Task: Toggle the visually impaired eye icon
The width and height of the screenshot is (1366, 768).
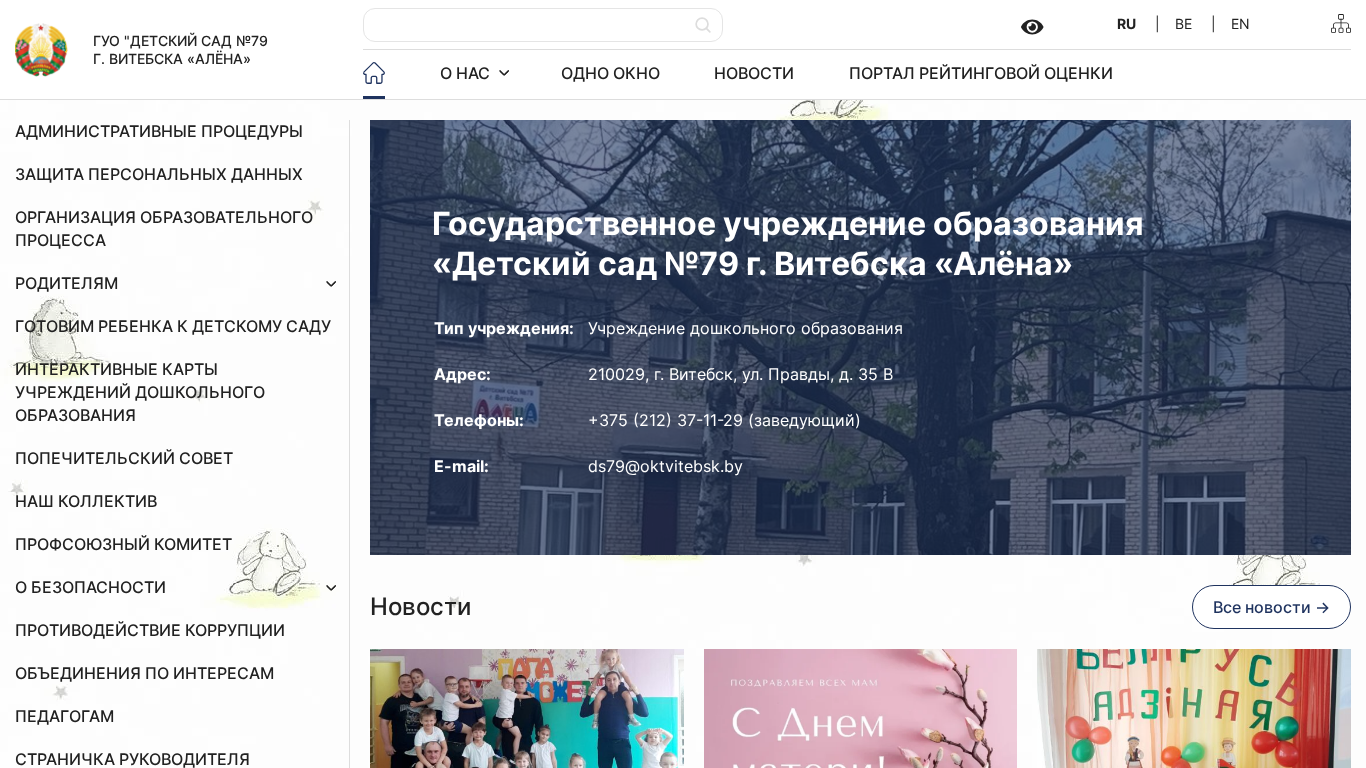Action: coord(1032,27)
